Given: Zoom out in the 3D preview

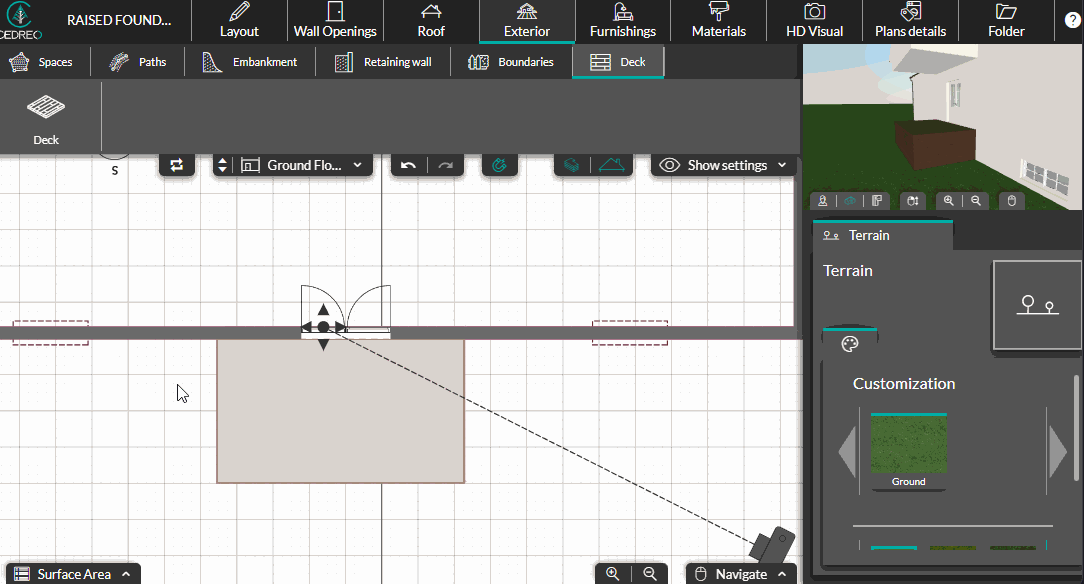Looking at the screenshot, I should pos(976,201).
